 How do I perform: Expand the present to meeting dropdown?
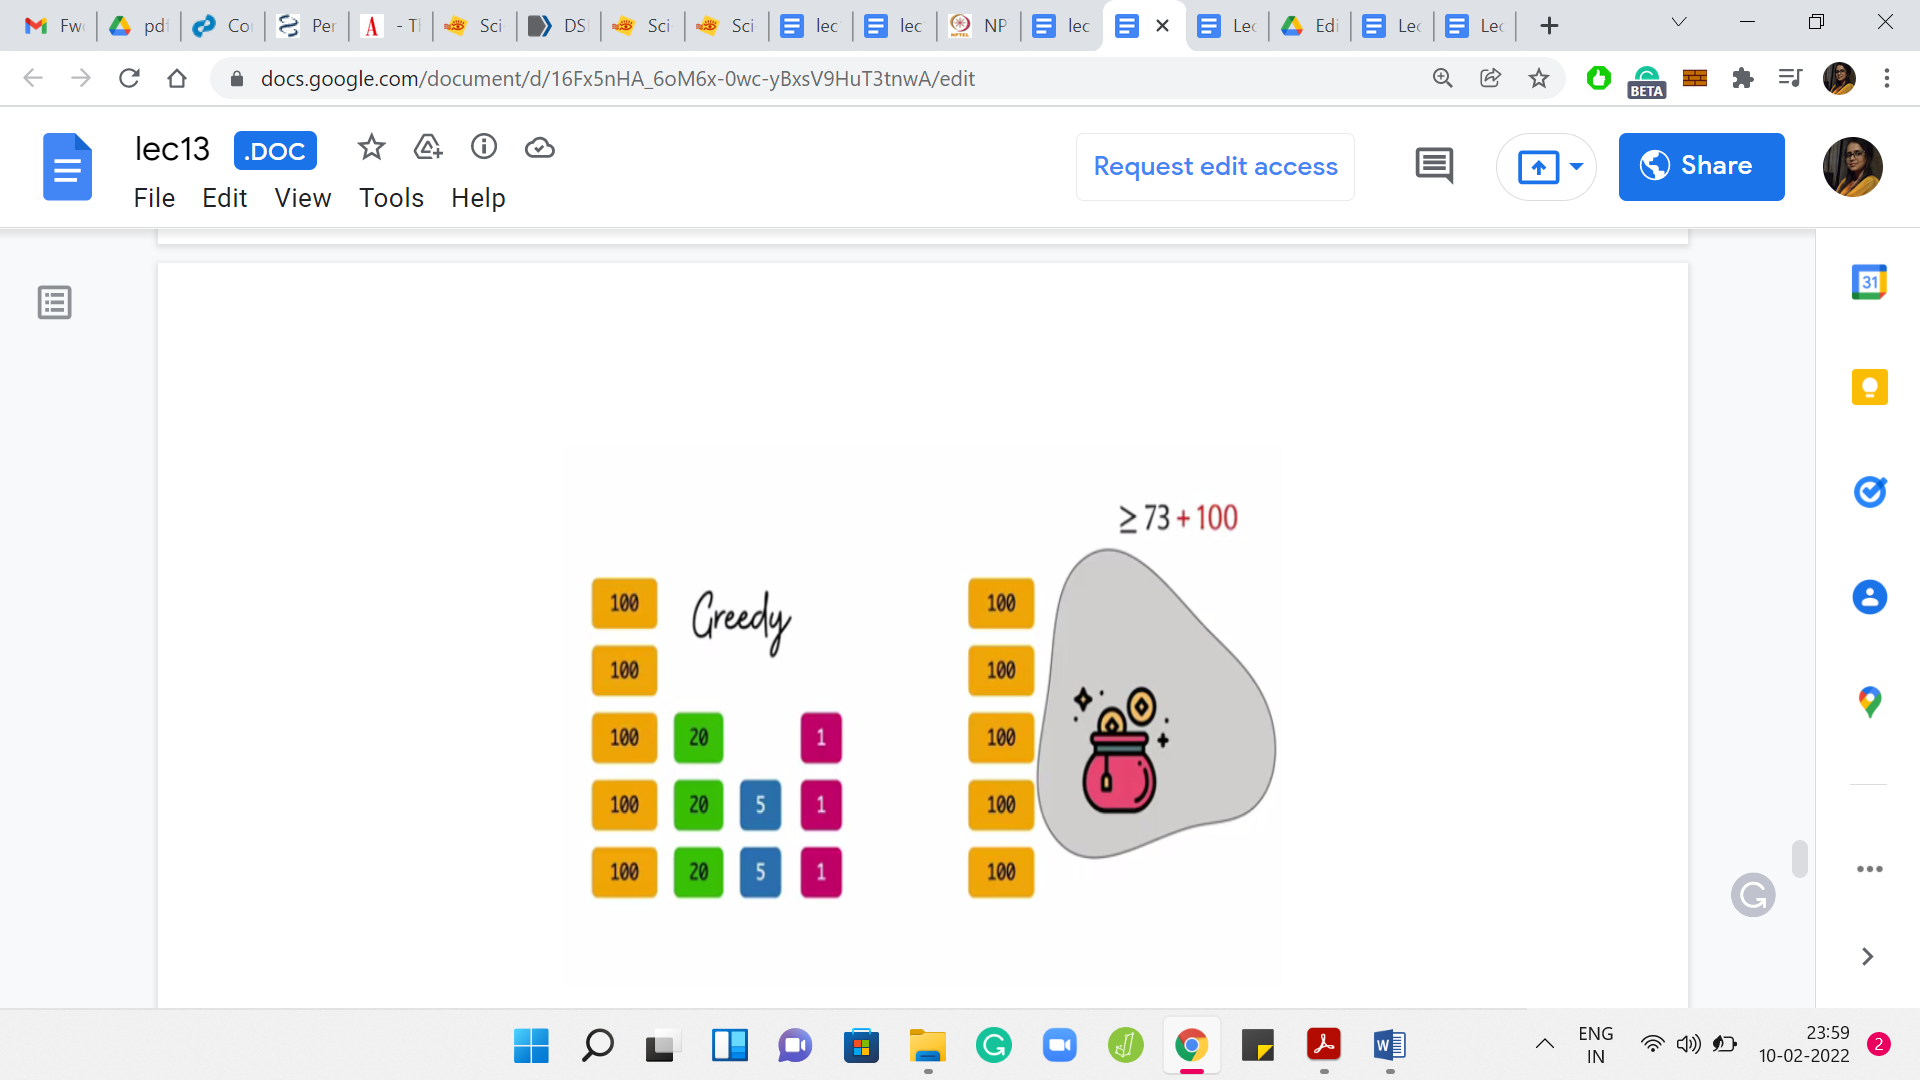click(x=1577, y=166)
